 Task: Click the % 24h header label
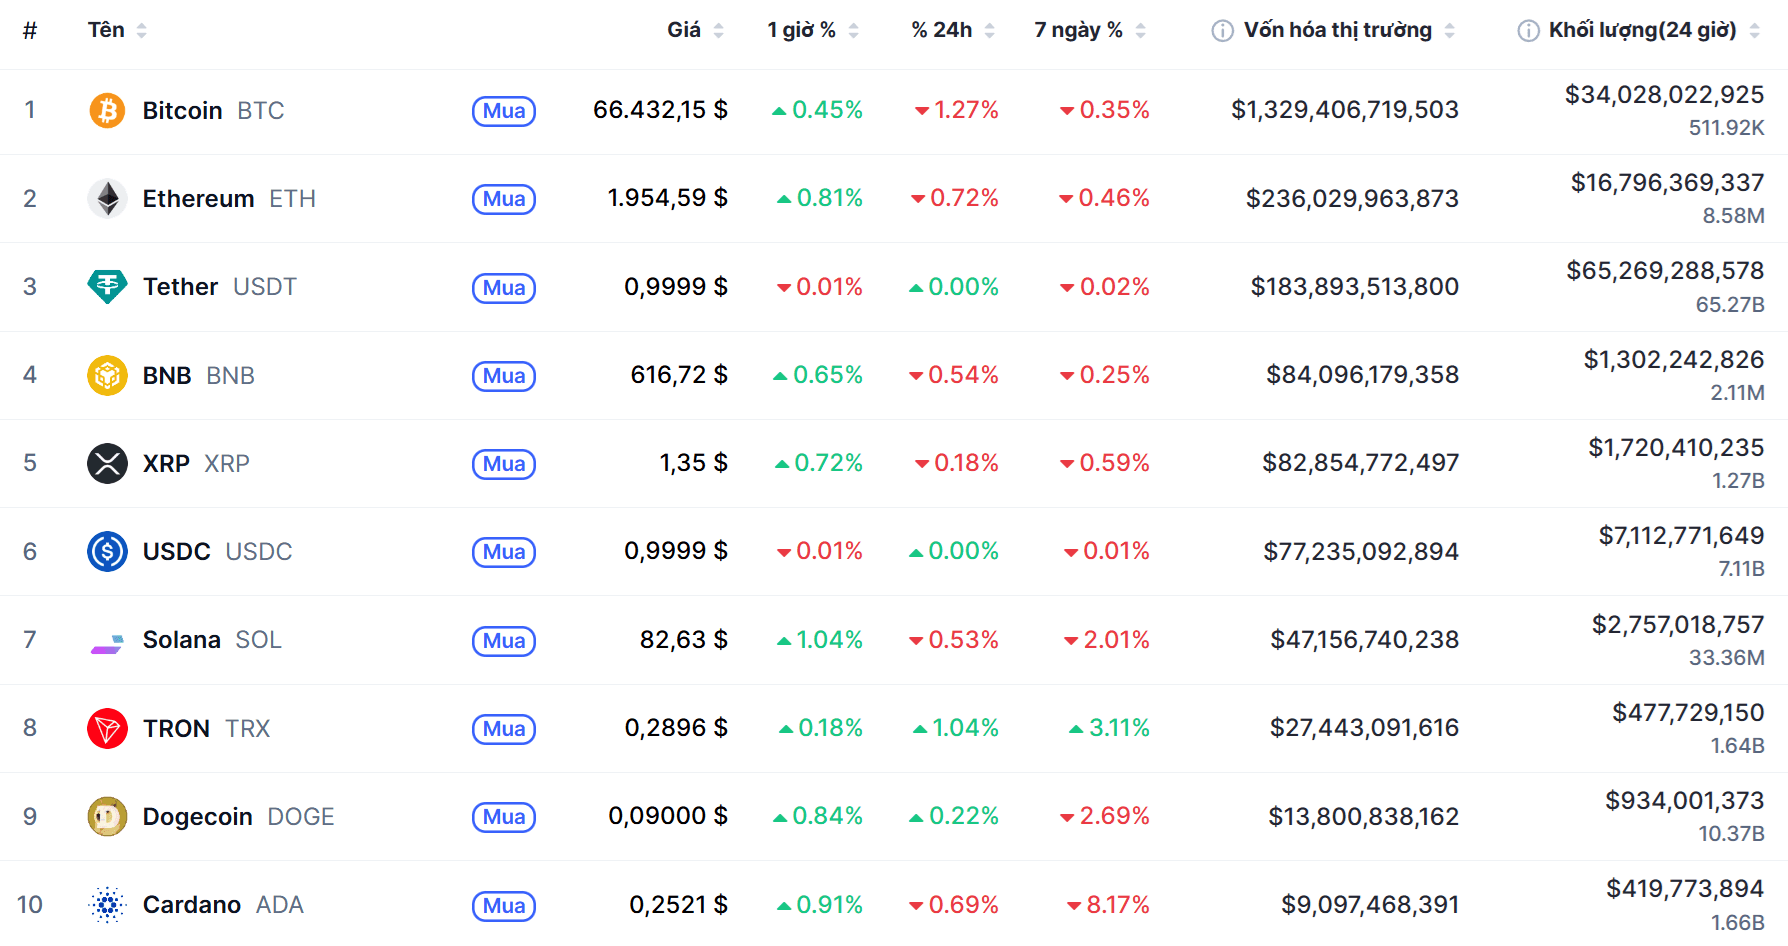point(942,30)
